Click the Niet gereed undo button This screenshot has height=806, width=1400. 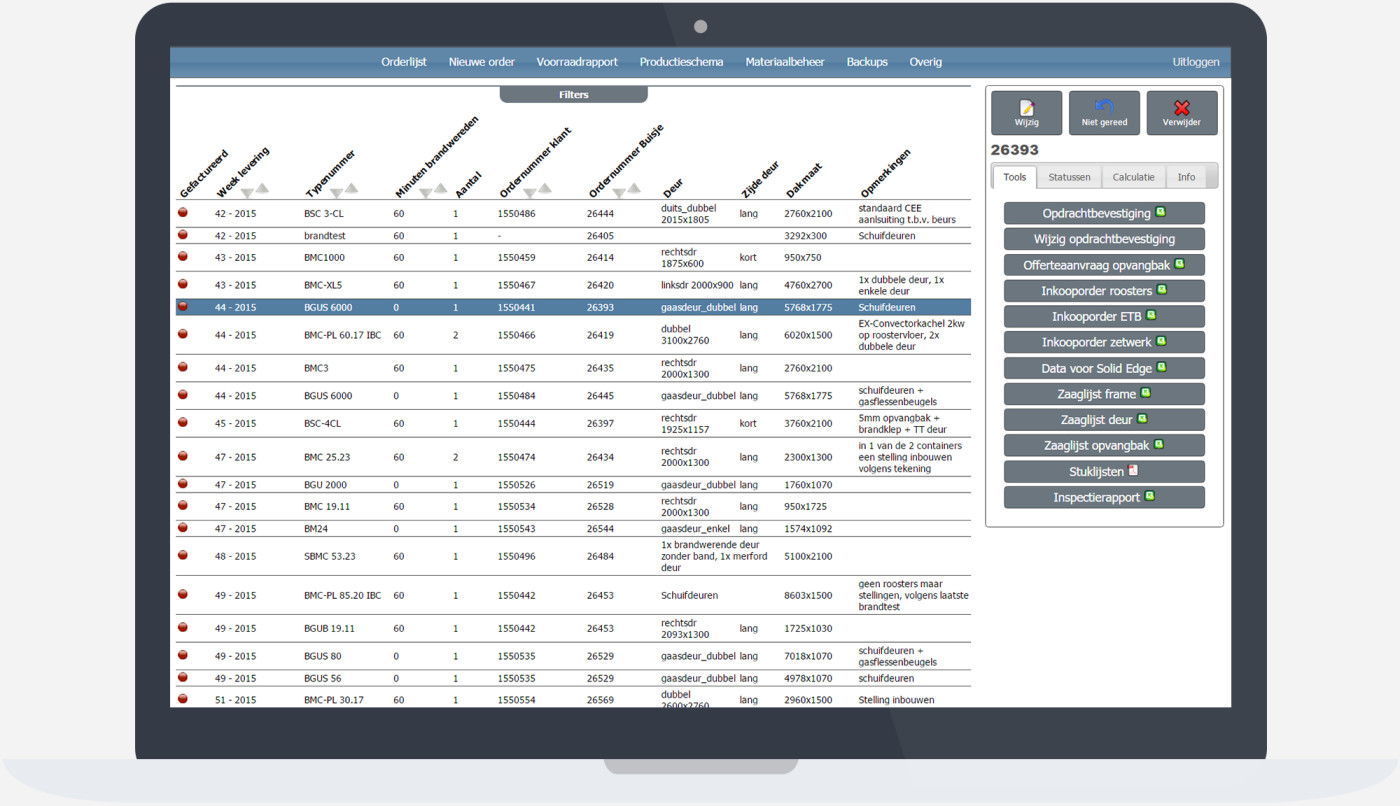click(x=1104, y=113)
